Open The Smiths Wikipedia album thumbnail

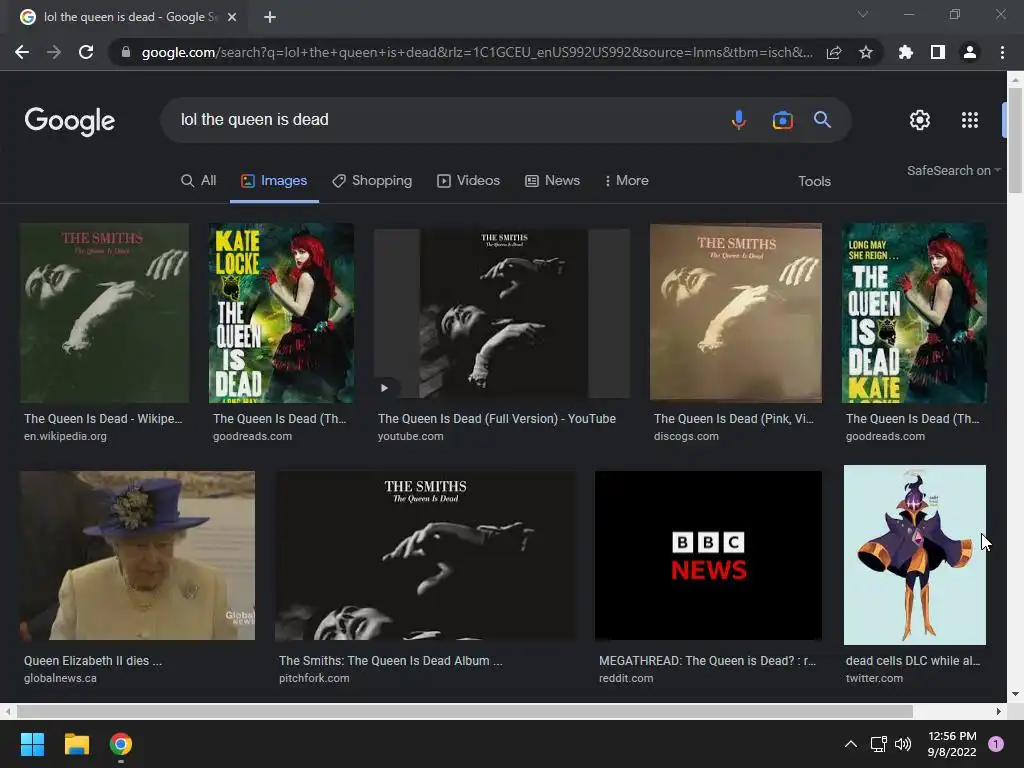(104, 313)
